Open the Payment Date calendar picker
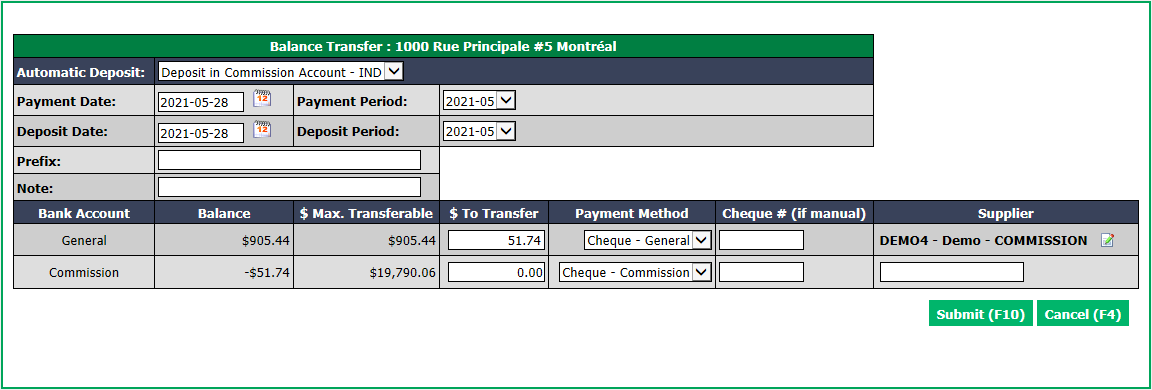Image resolution: width=1152 pixels, height=390 pixels. coord(262,98)
